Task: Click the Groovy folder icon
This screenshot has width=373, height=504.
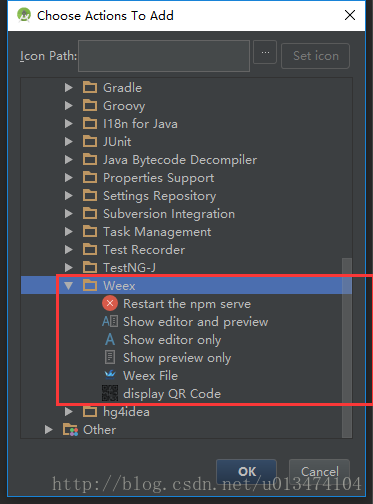Action: pyautogui.click(x=90, y=105)
